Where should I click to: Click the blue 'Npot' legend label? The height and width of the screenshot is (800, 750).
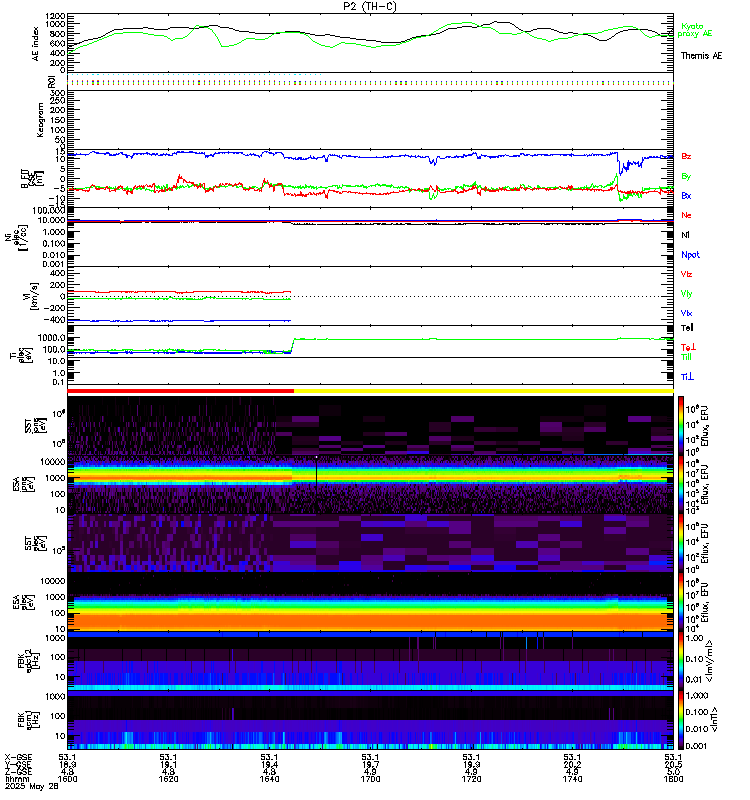690,255
